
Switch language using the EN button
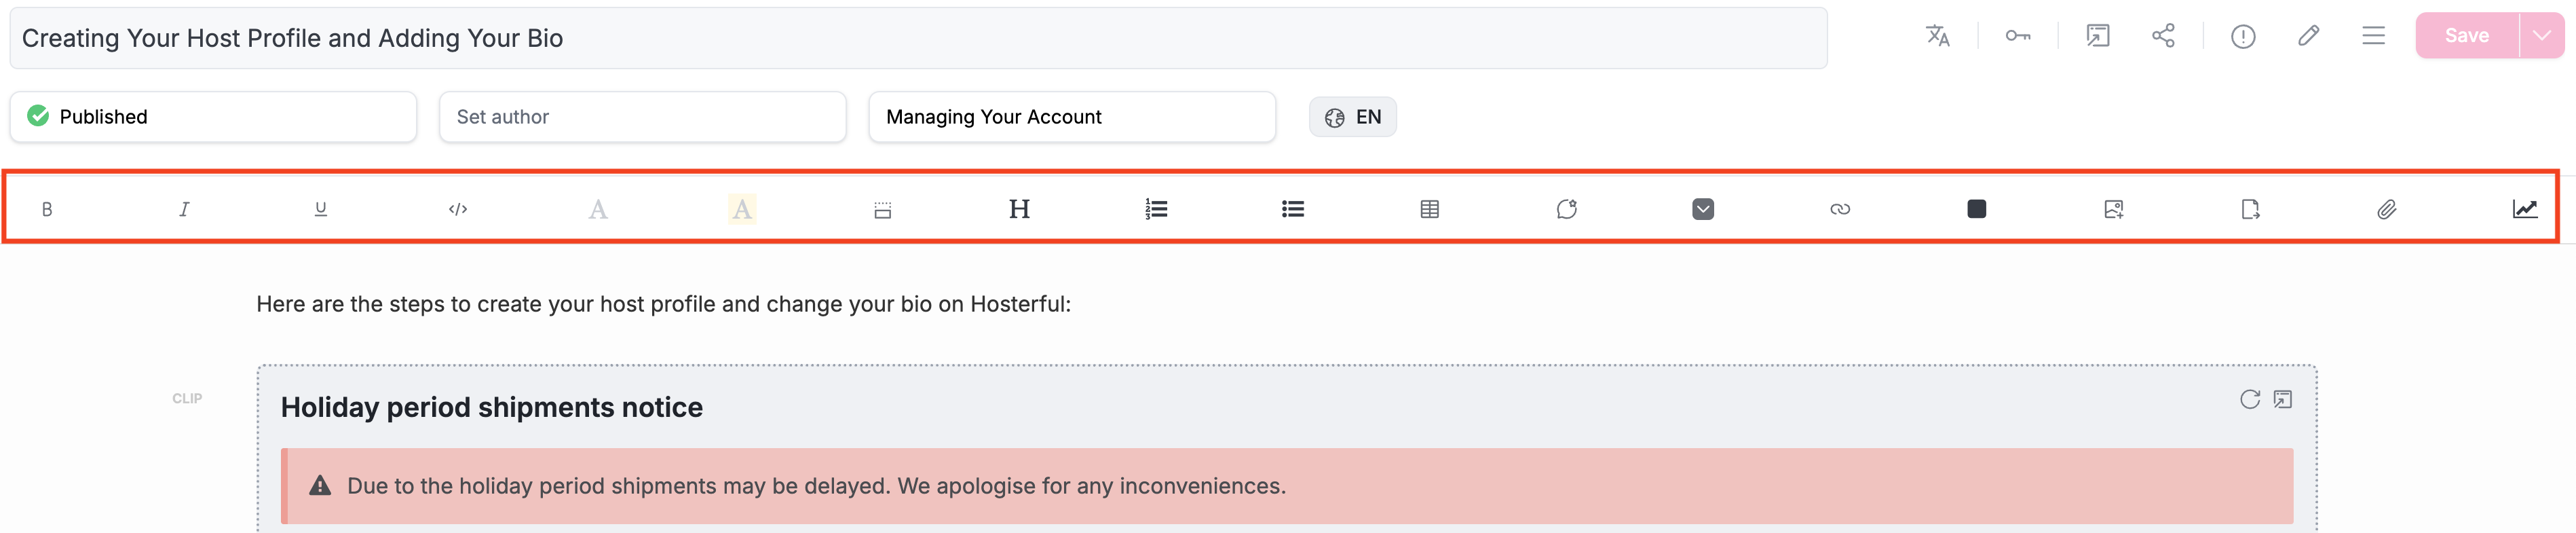click(x=1352, y=117)
